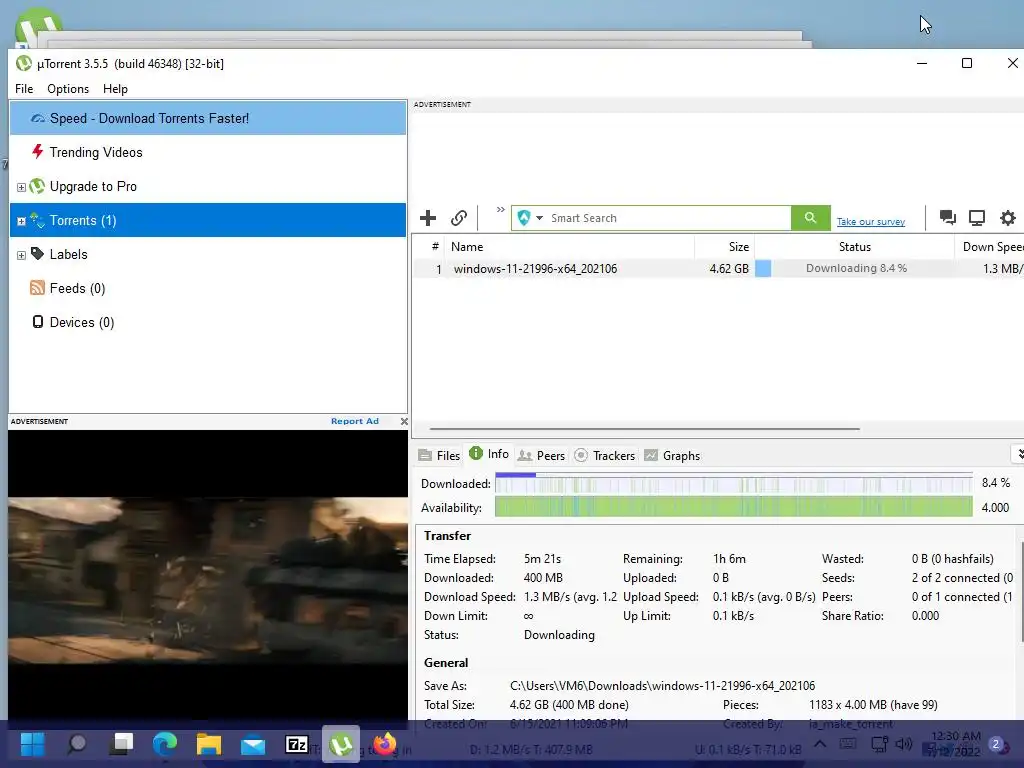Click the Feeds RSS icon
This screenshot has height=768, width=1024.
pos(37,287)
